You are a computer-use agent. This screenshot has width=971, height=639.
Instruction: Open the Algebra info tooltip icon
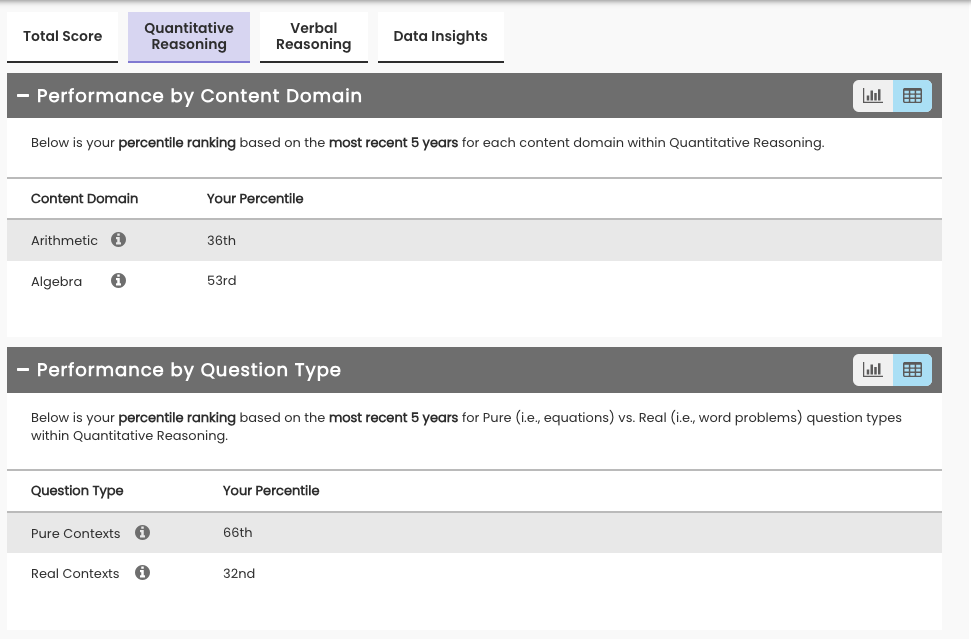pos(118,281)
